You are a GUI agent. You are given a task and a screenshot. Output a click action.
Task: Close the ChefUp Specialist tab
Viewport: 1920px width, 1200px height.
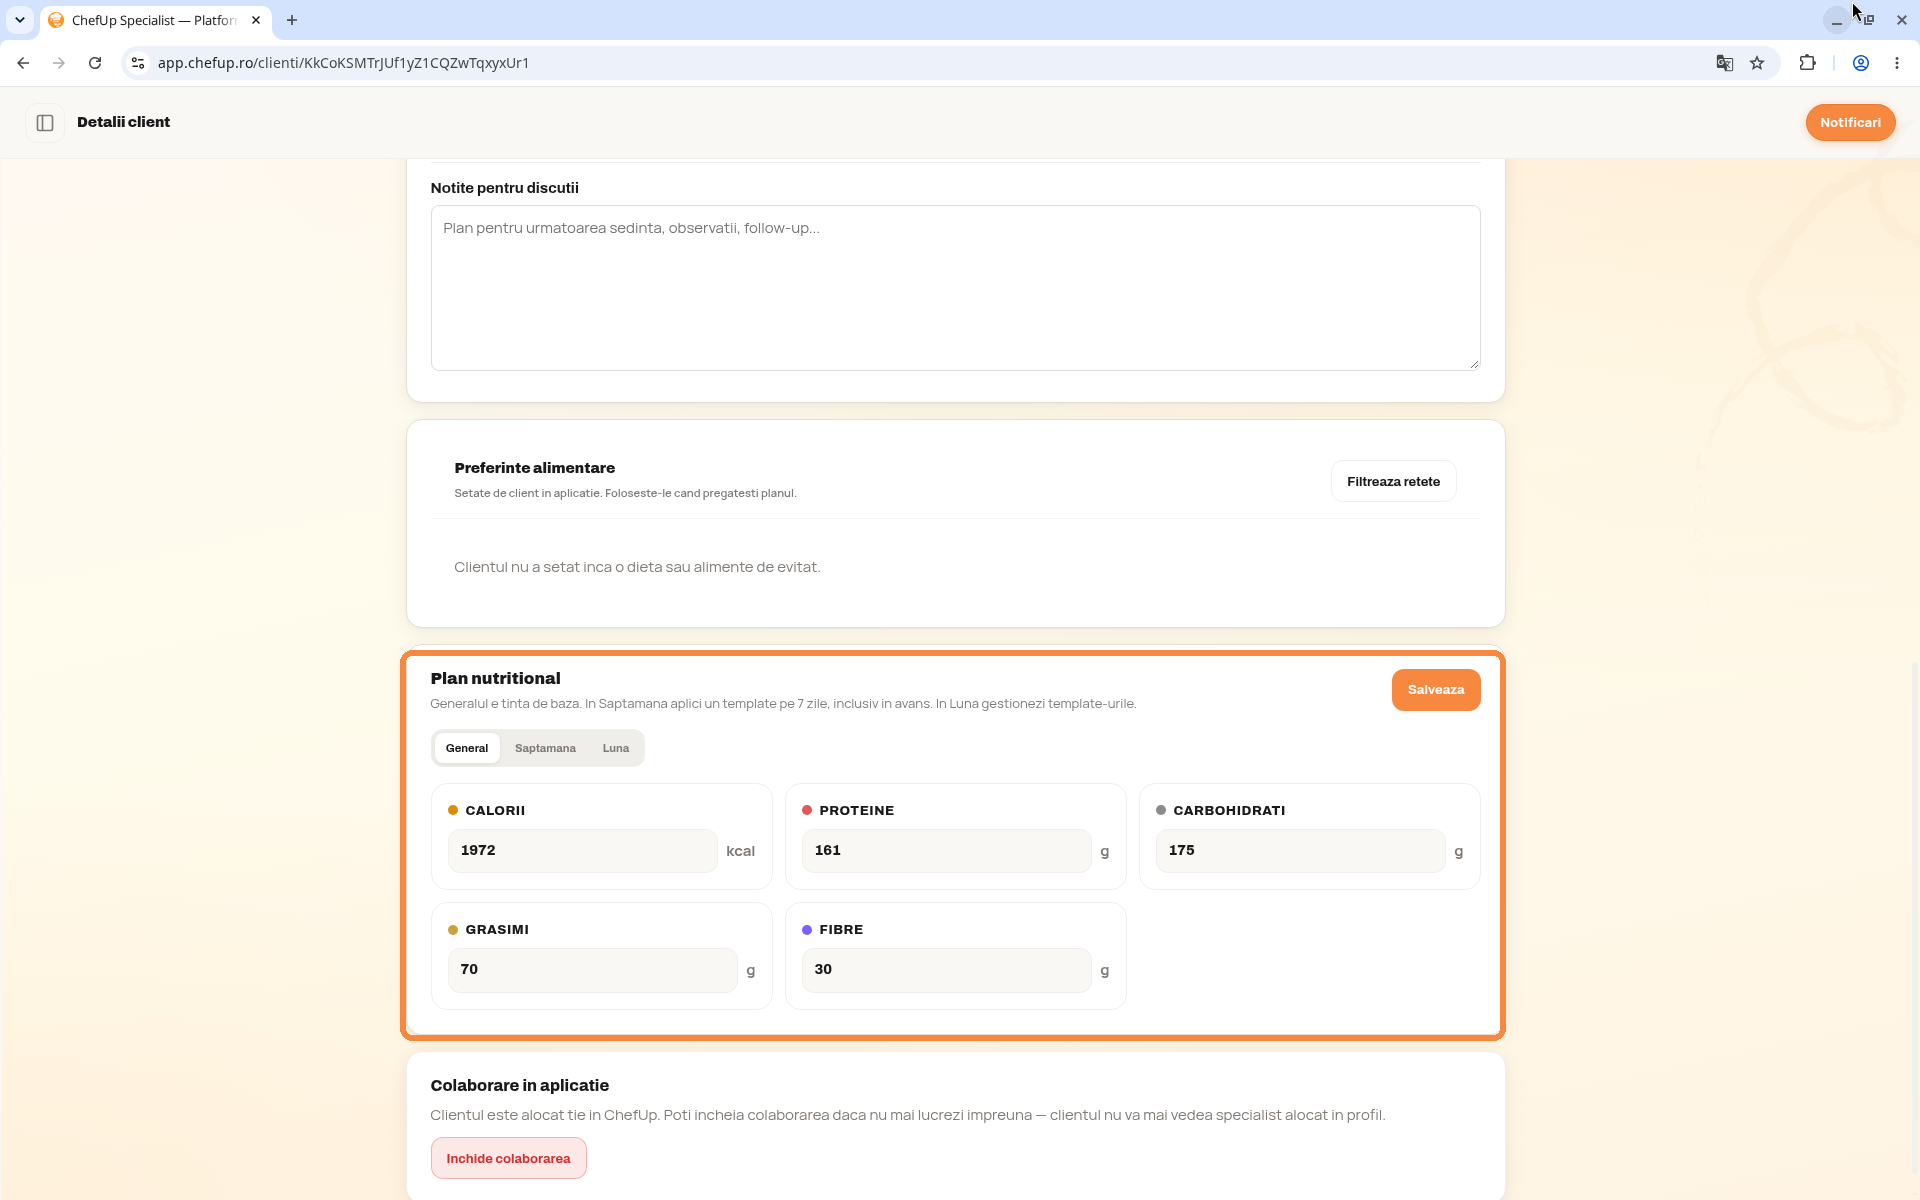(256, 20)
